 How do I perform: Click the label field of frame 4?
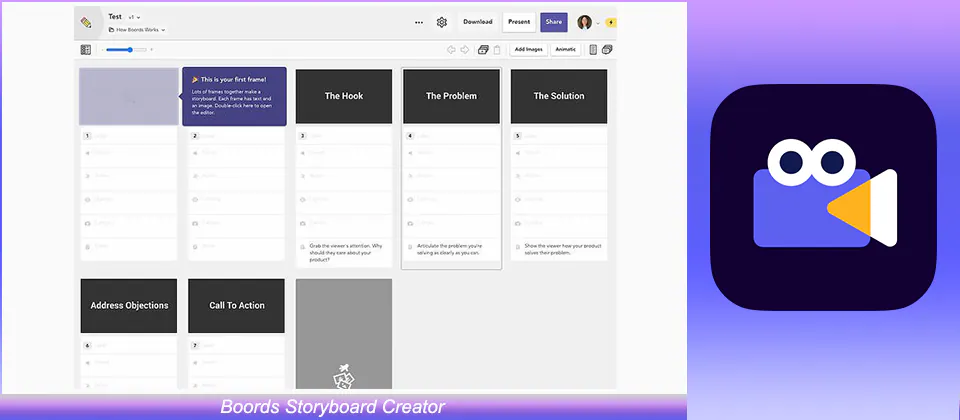(x=451, y=136)
